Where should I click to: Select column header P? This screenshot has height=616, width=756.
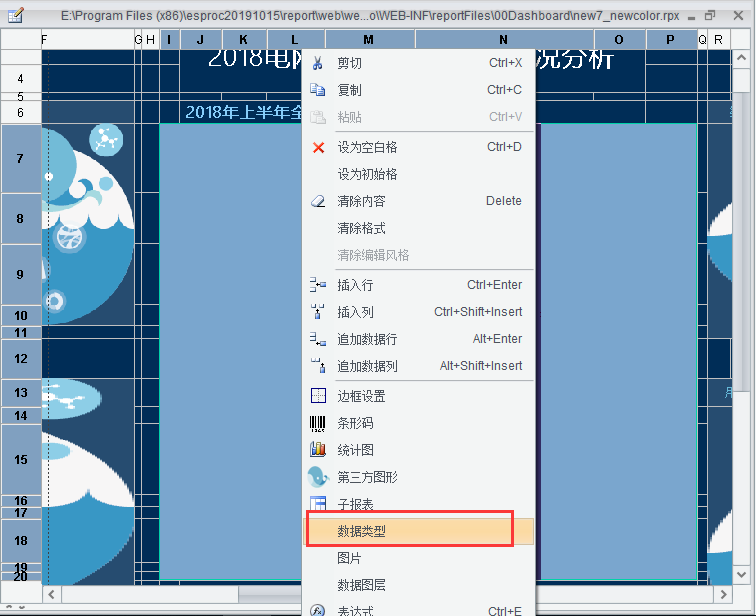671,40
